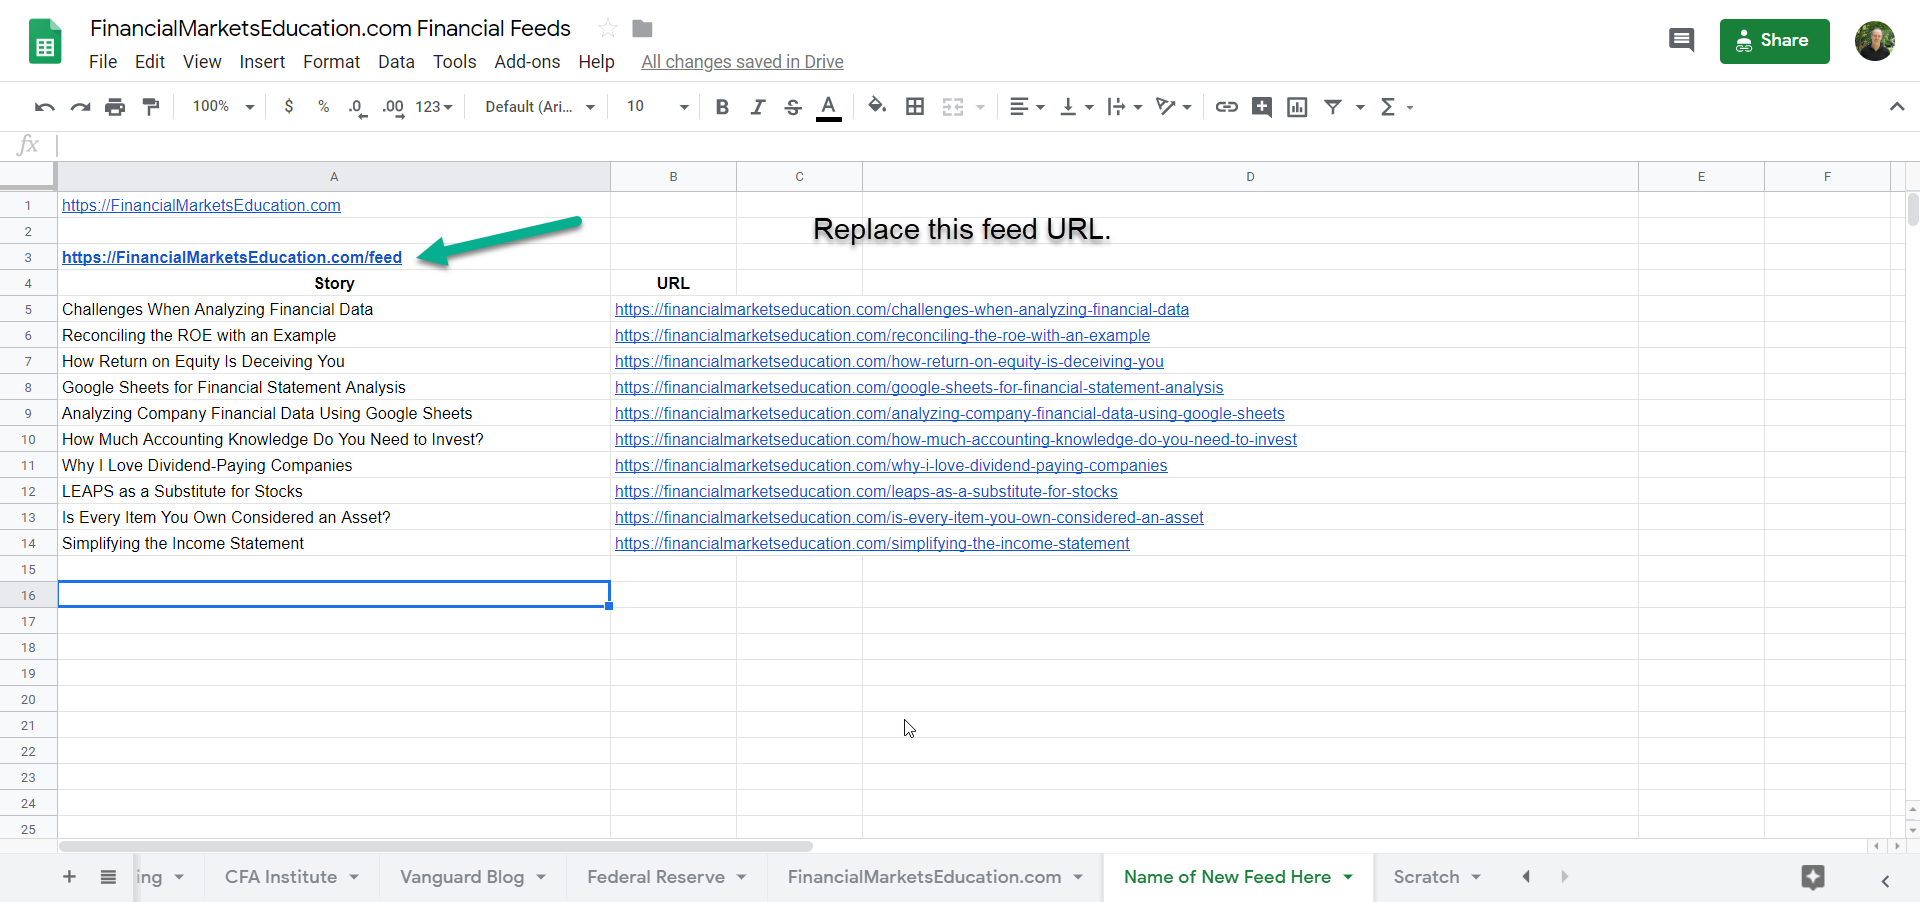This screenshot has height=902, width=1920.
Task: Click the Redo icon
Action: 80,107
